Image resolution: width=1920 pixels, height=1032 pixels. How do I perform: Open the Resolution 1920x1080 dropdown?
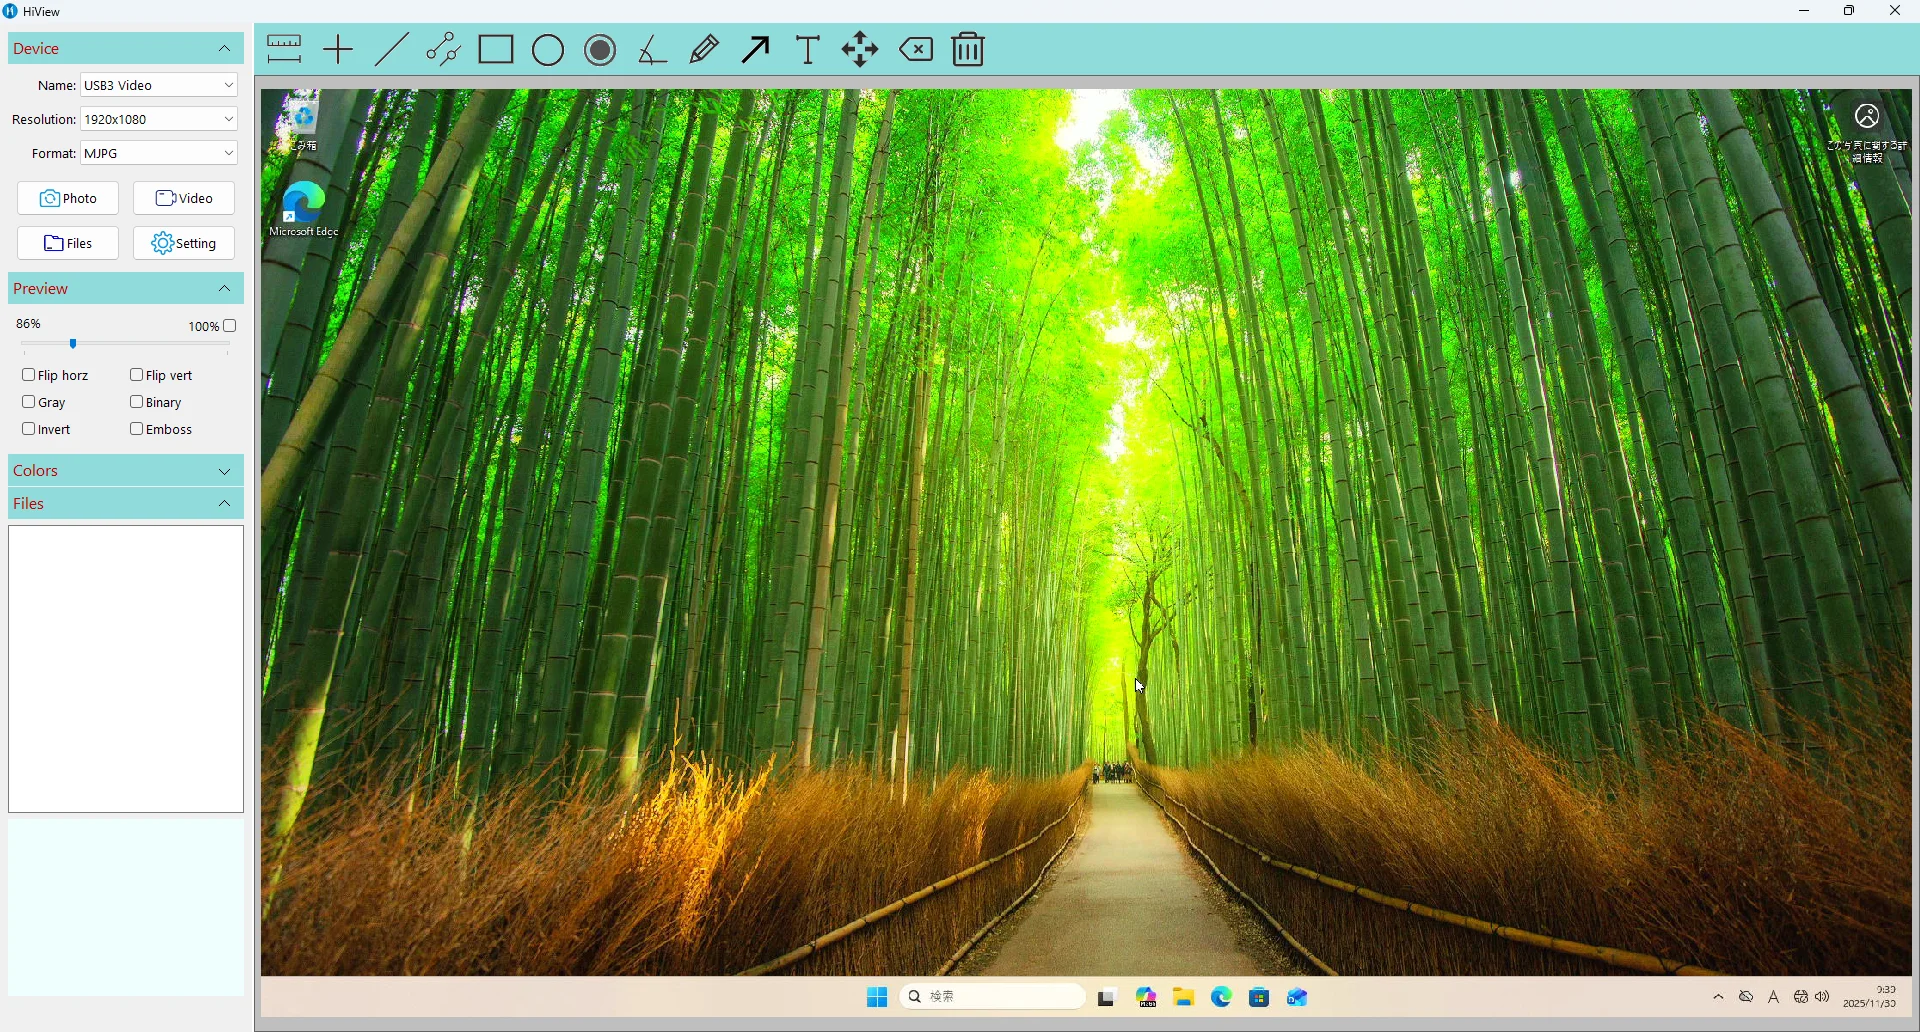click(x=160, y=119)
